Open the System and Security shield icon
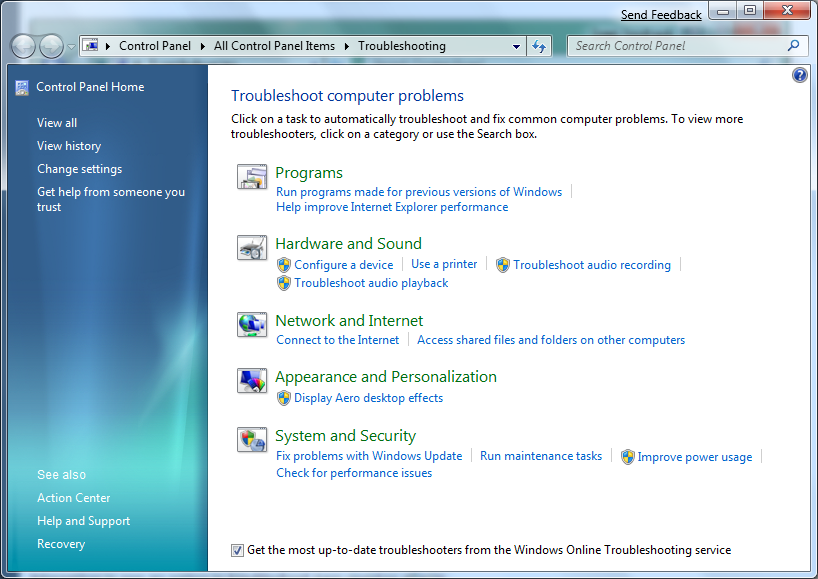Image resolution: width=818 pixels, height=579 pixels. click(x=252, y=440)
